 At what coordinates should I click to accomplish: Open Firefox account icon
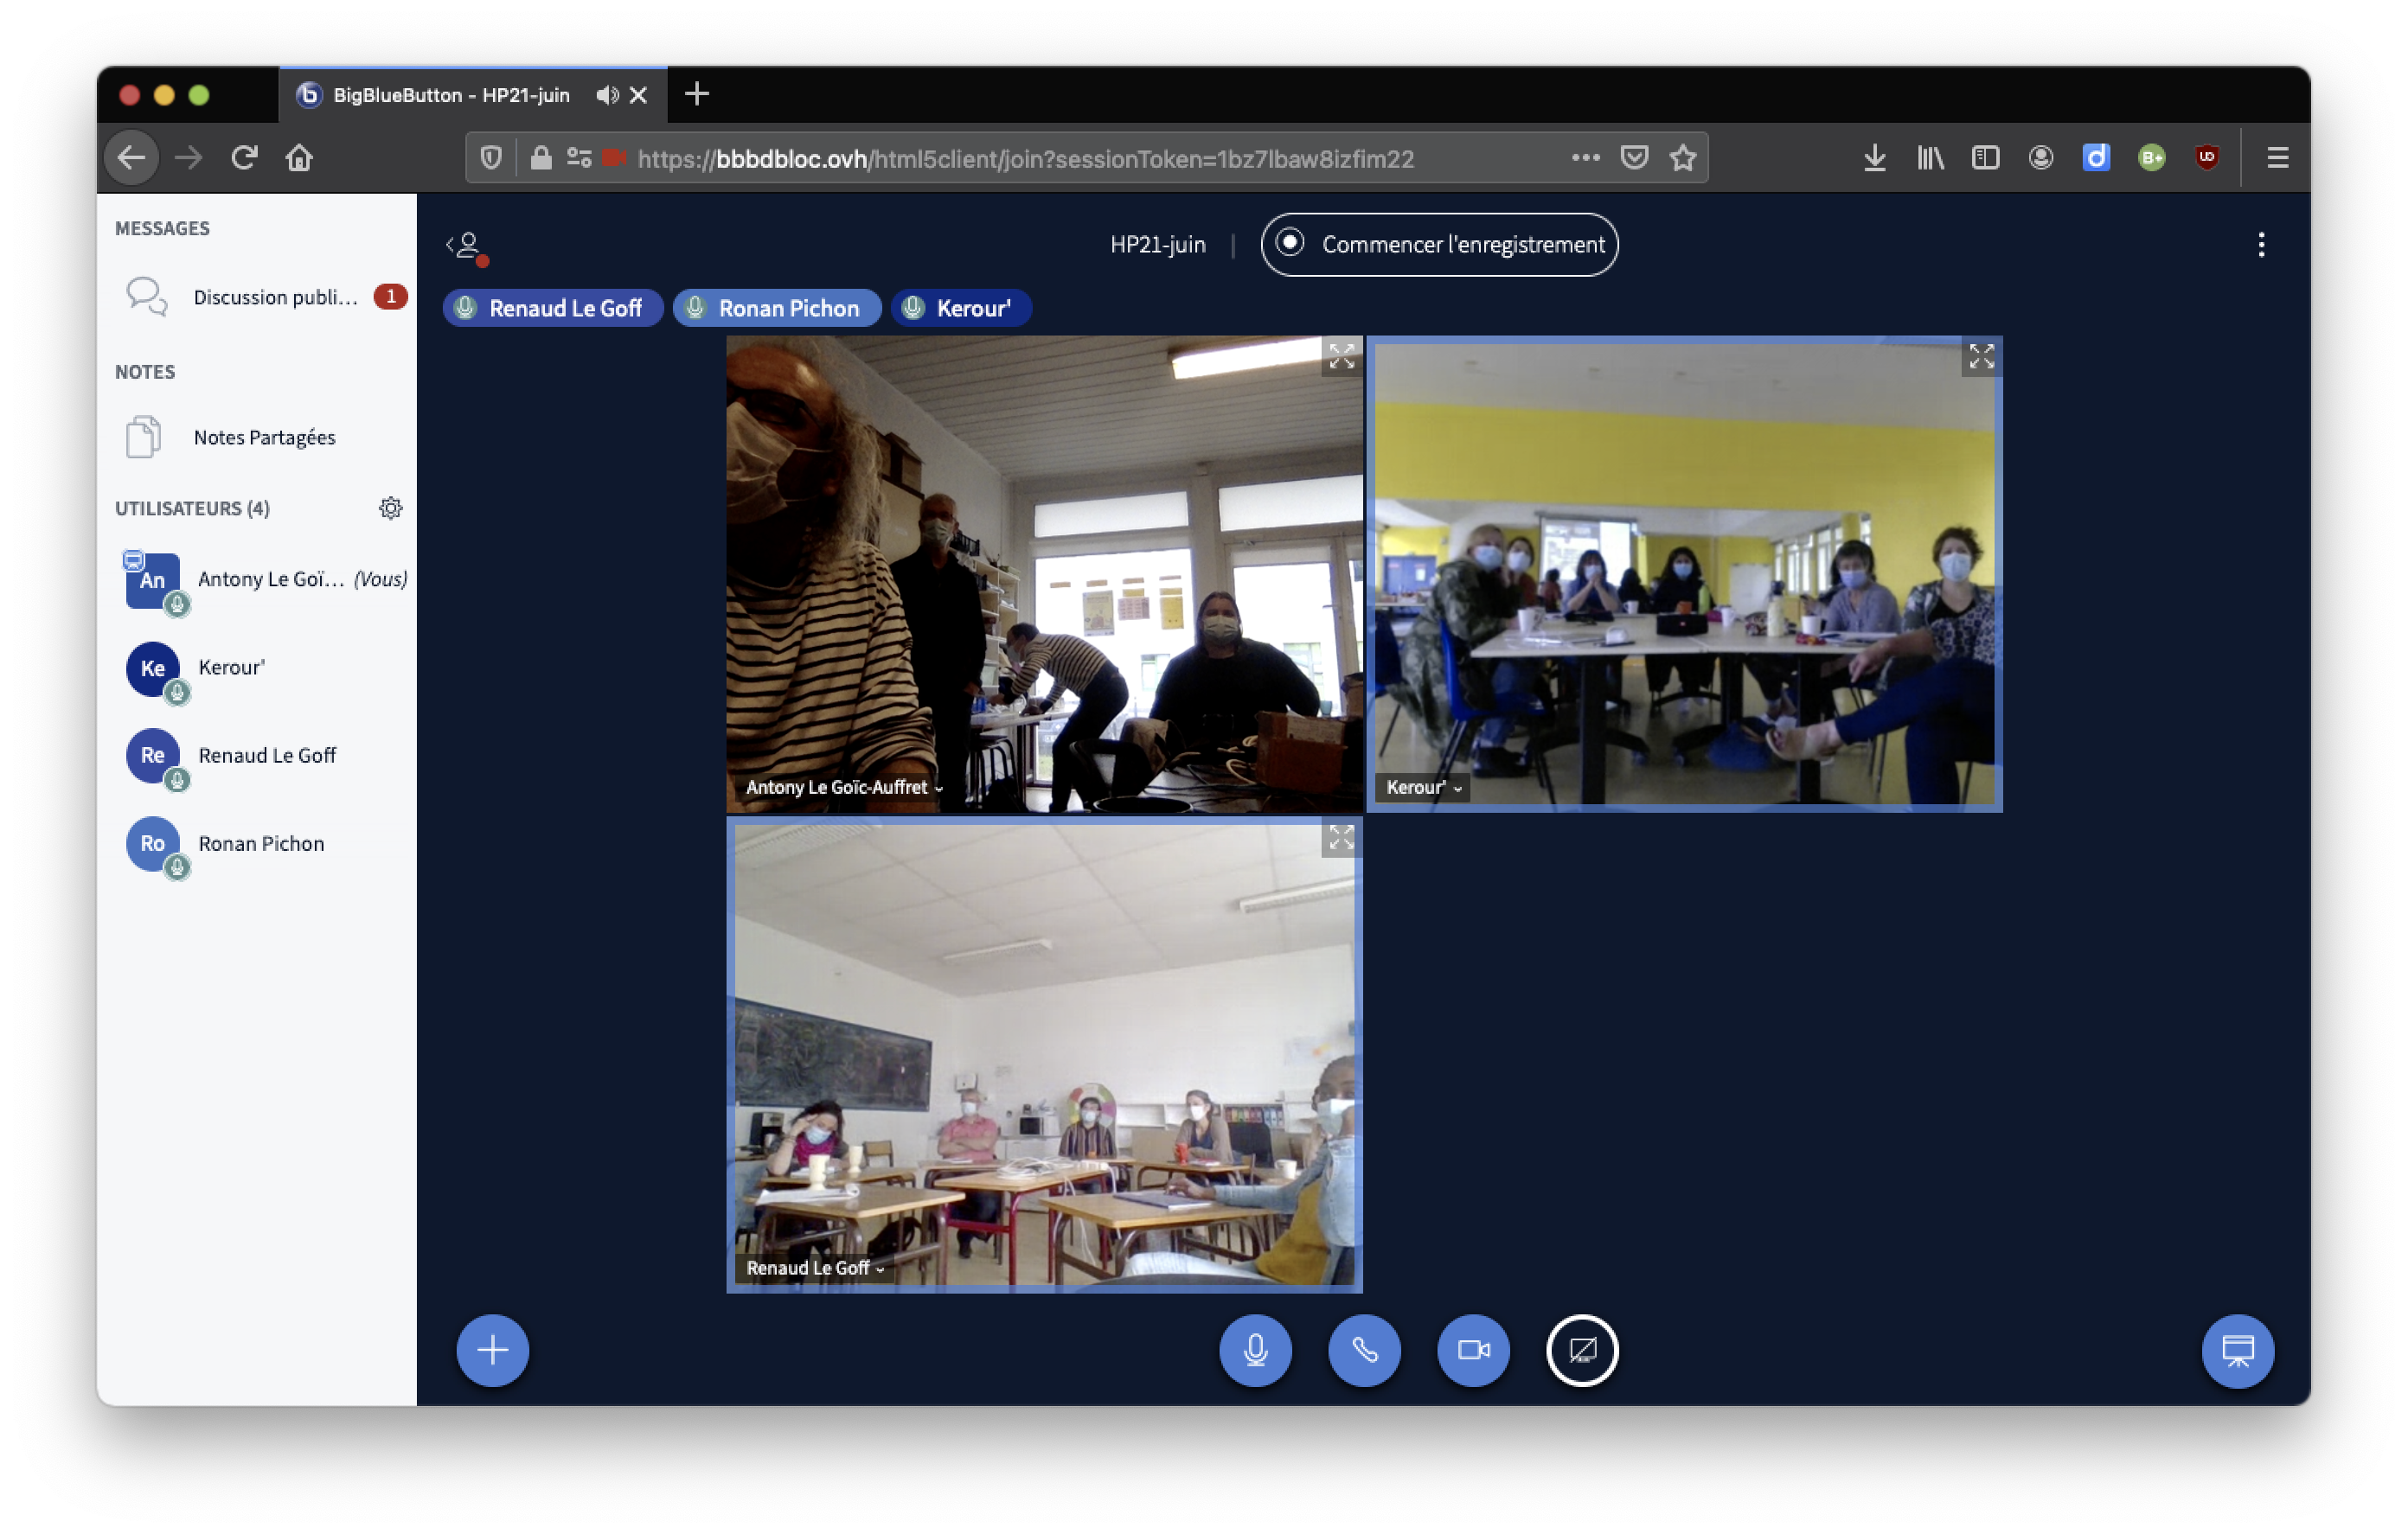point(2041,157)
